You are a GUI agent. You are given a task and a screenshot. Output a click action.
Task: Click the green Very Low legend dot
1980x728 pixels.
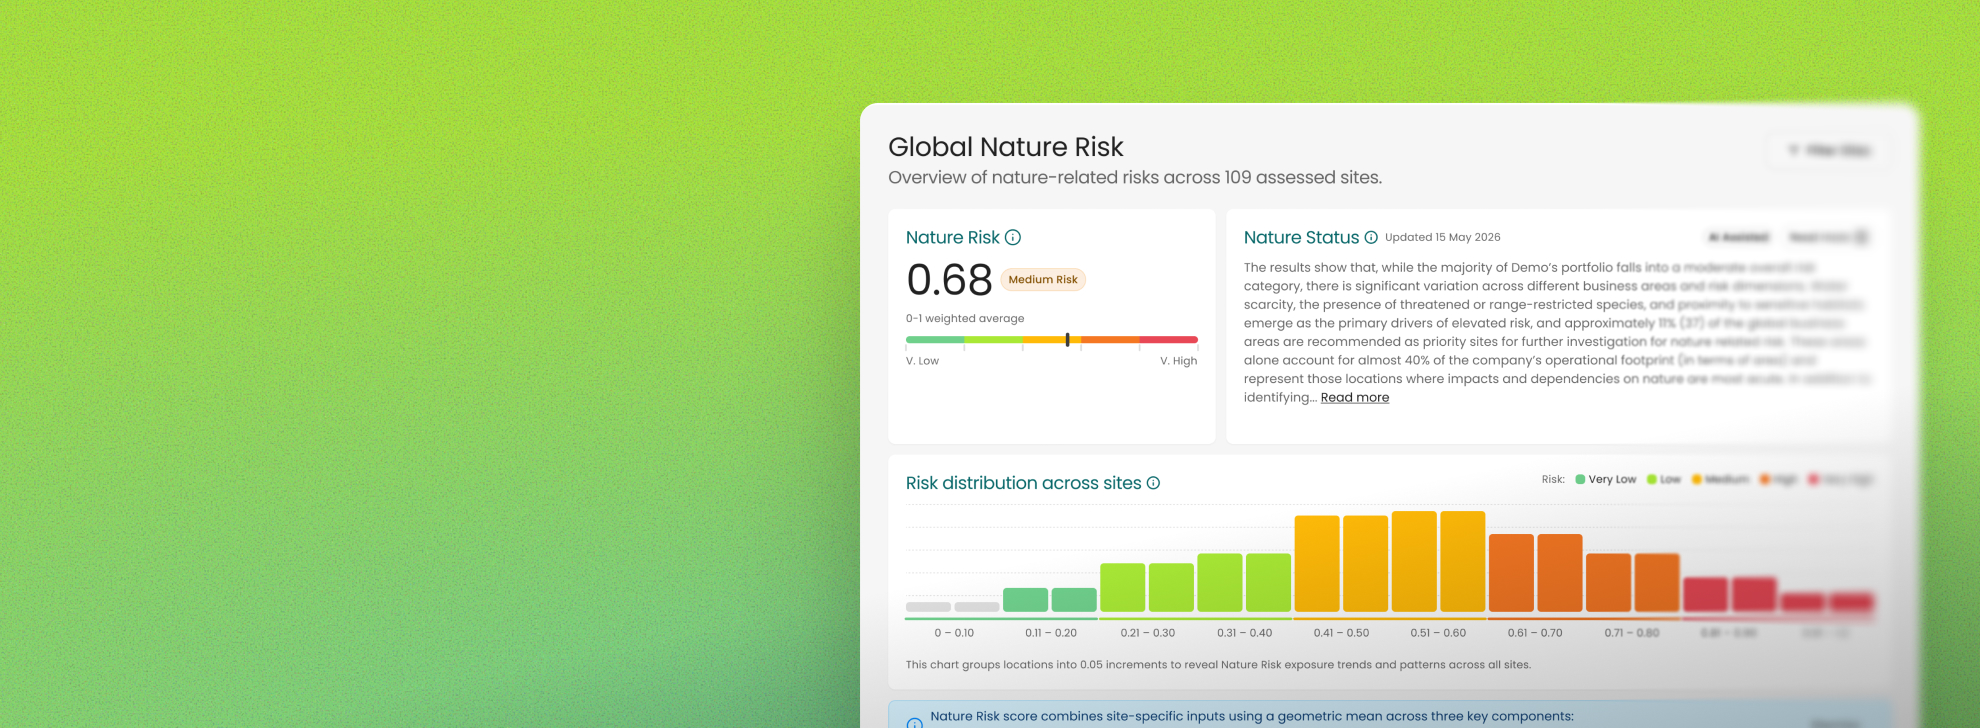click(x=1580, y=479)
